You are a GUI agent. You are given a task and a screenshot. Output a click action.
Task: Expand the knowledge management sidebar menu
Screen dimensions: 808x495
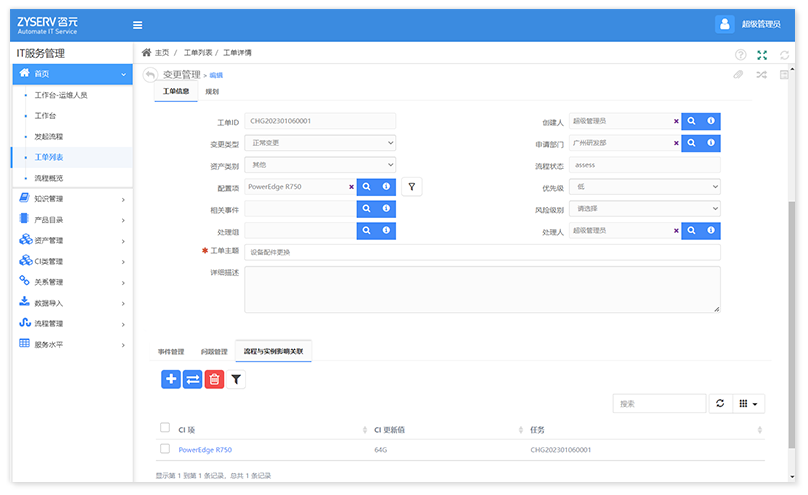[x=72, y=199]
